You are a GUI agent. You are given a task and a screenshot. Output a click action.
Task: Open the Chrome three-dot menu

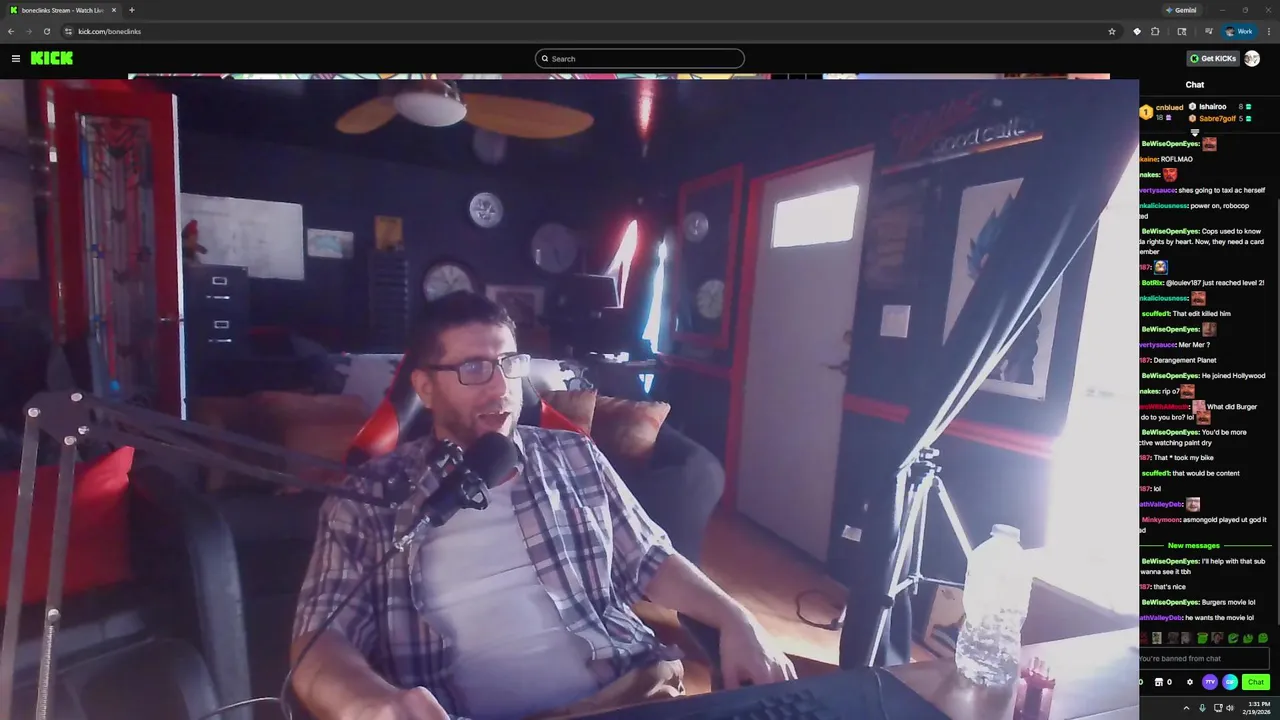(1267, 31)
